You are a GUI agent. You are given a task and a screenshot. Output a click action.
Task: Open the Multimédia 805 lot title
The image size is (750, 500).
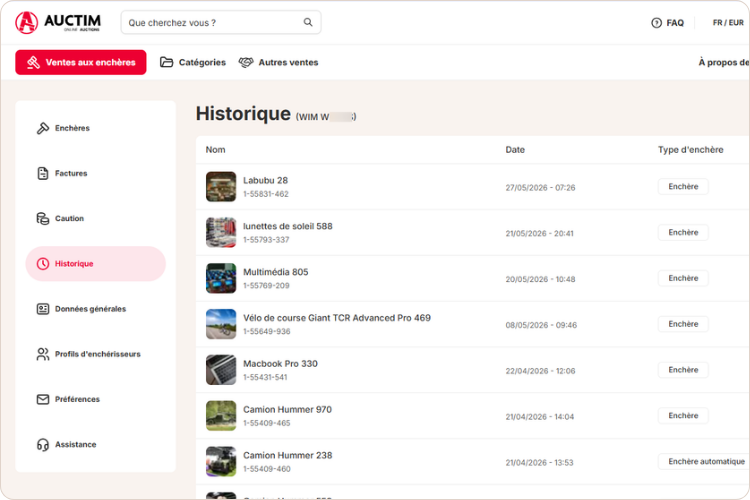click(x=276, y=272)
